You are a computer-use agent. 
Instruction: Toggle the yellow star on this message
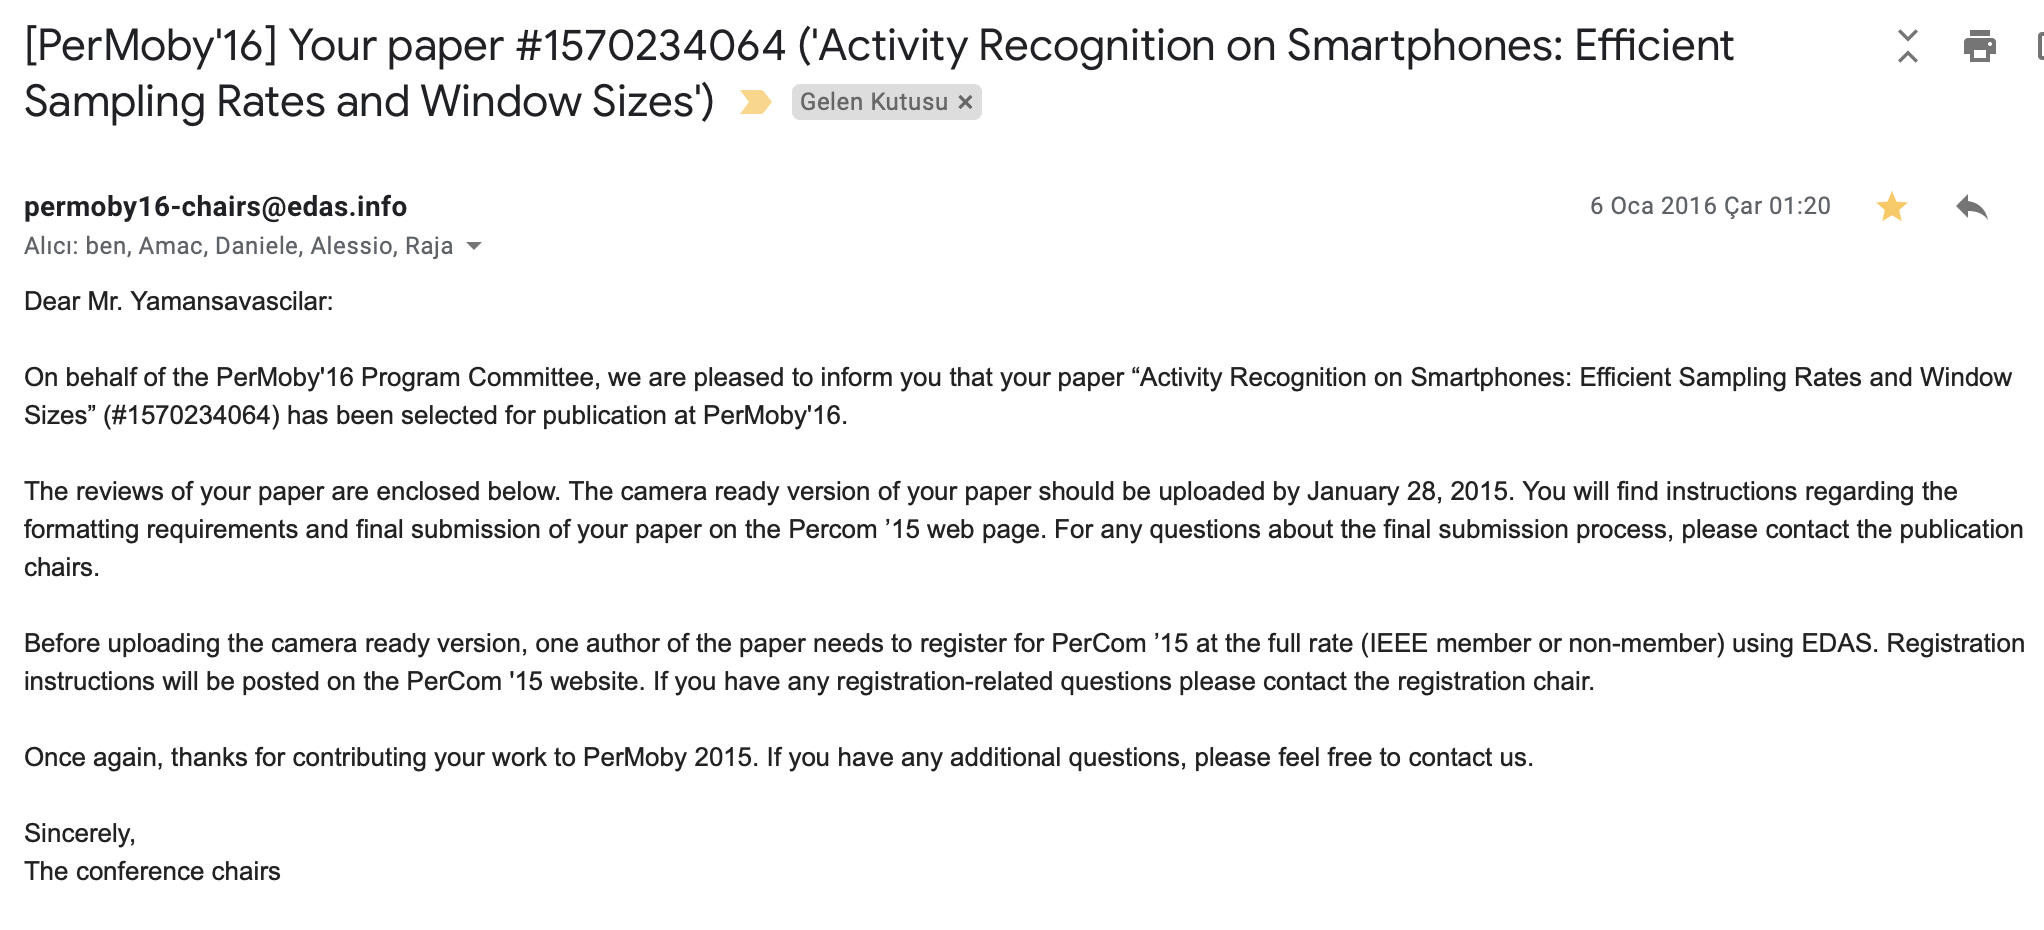pyautogui.click(x=1891, y=207)
